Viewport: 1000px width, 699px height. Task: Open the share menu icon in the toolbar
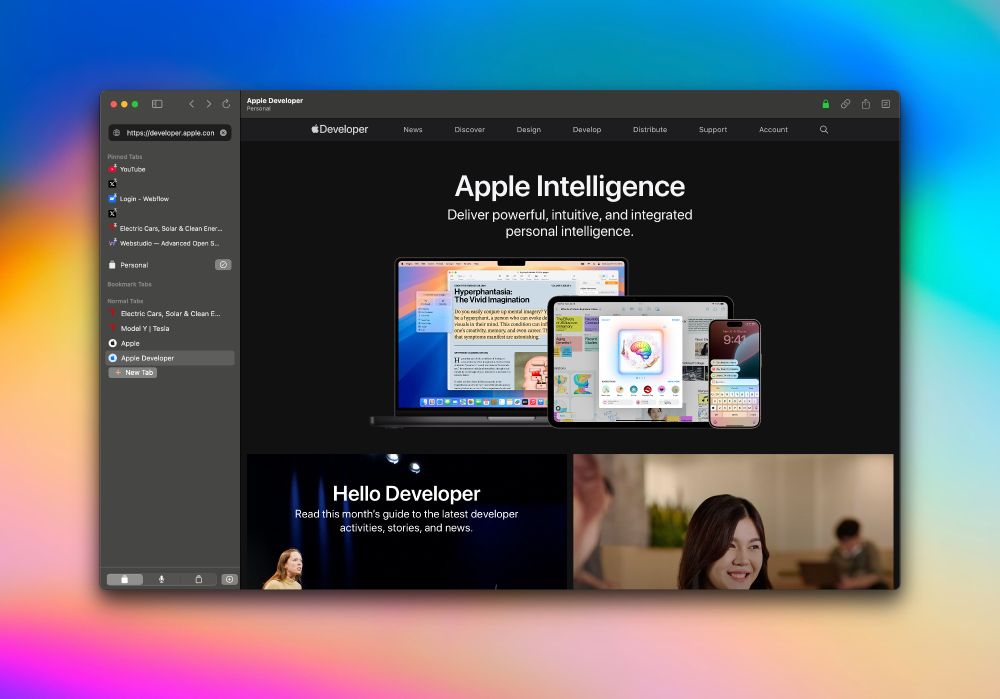point(865,104)
